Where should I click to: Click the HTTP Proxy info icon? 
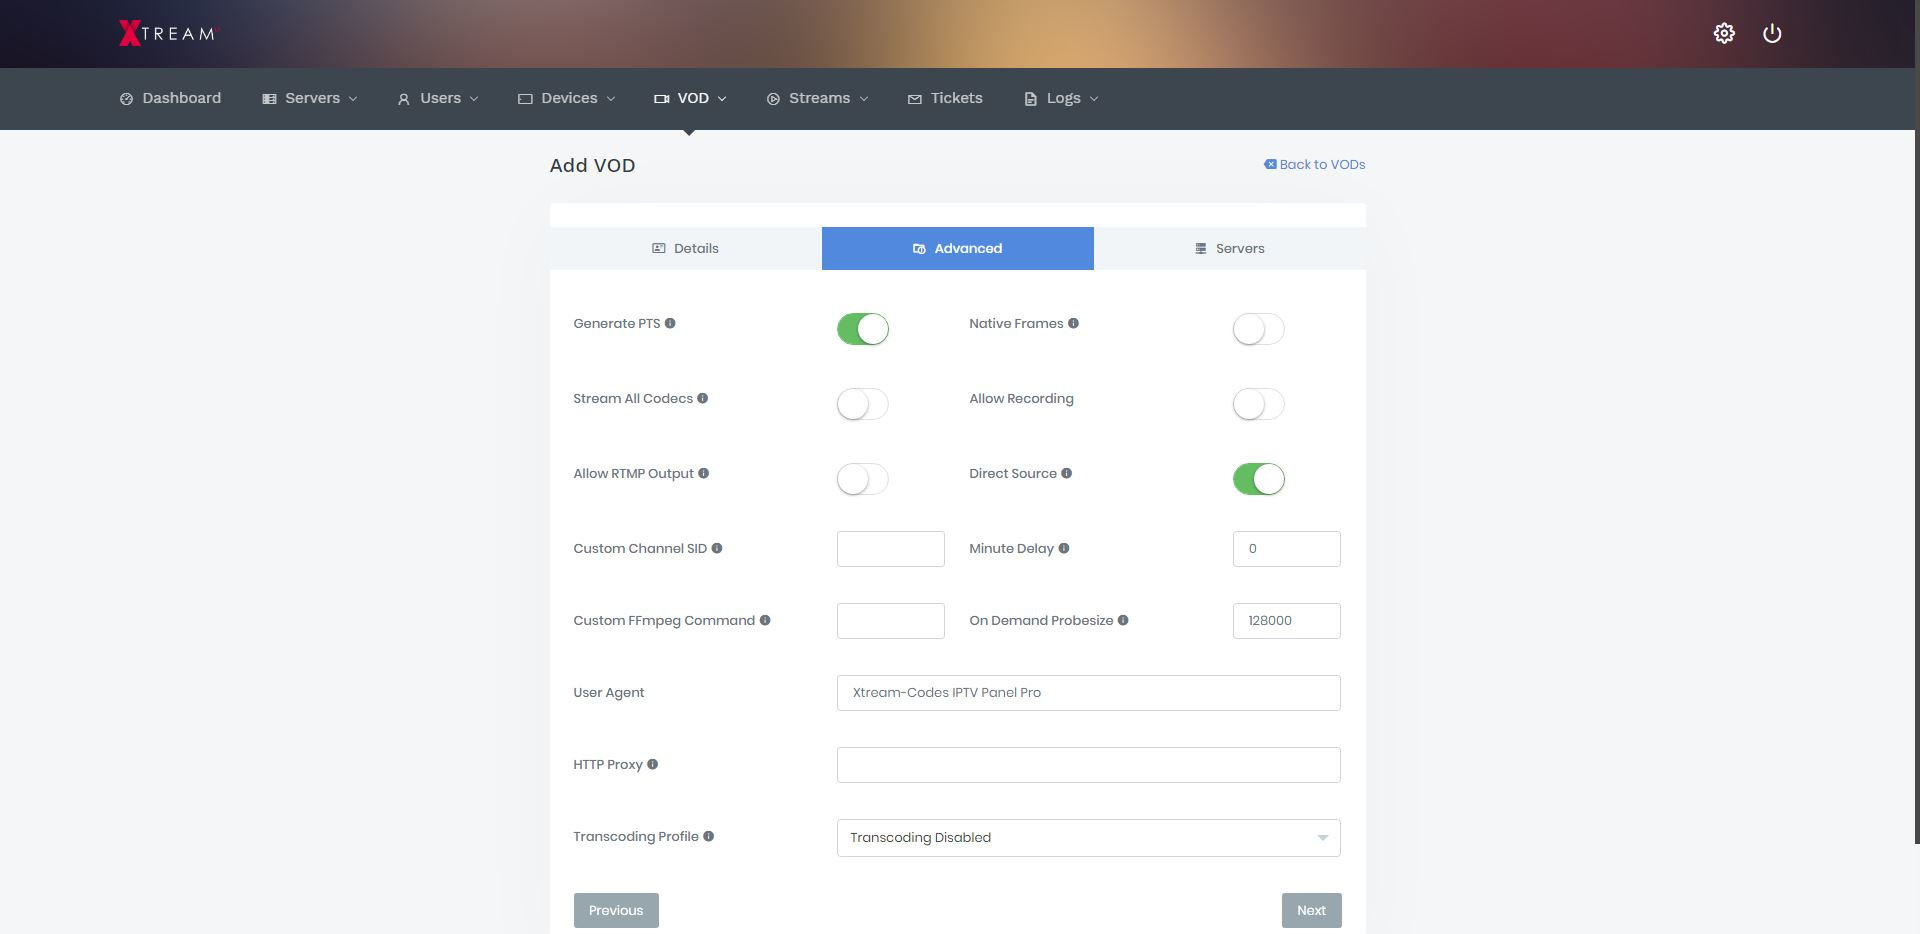tap(652, 764)
